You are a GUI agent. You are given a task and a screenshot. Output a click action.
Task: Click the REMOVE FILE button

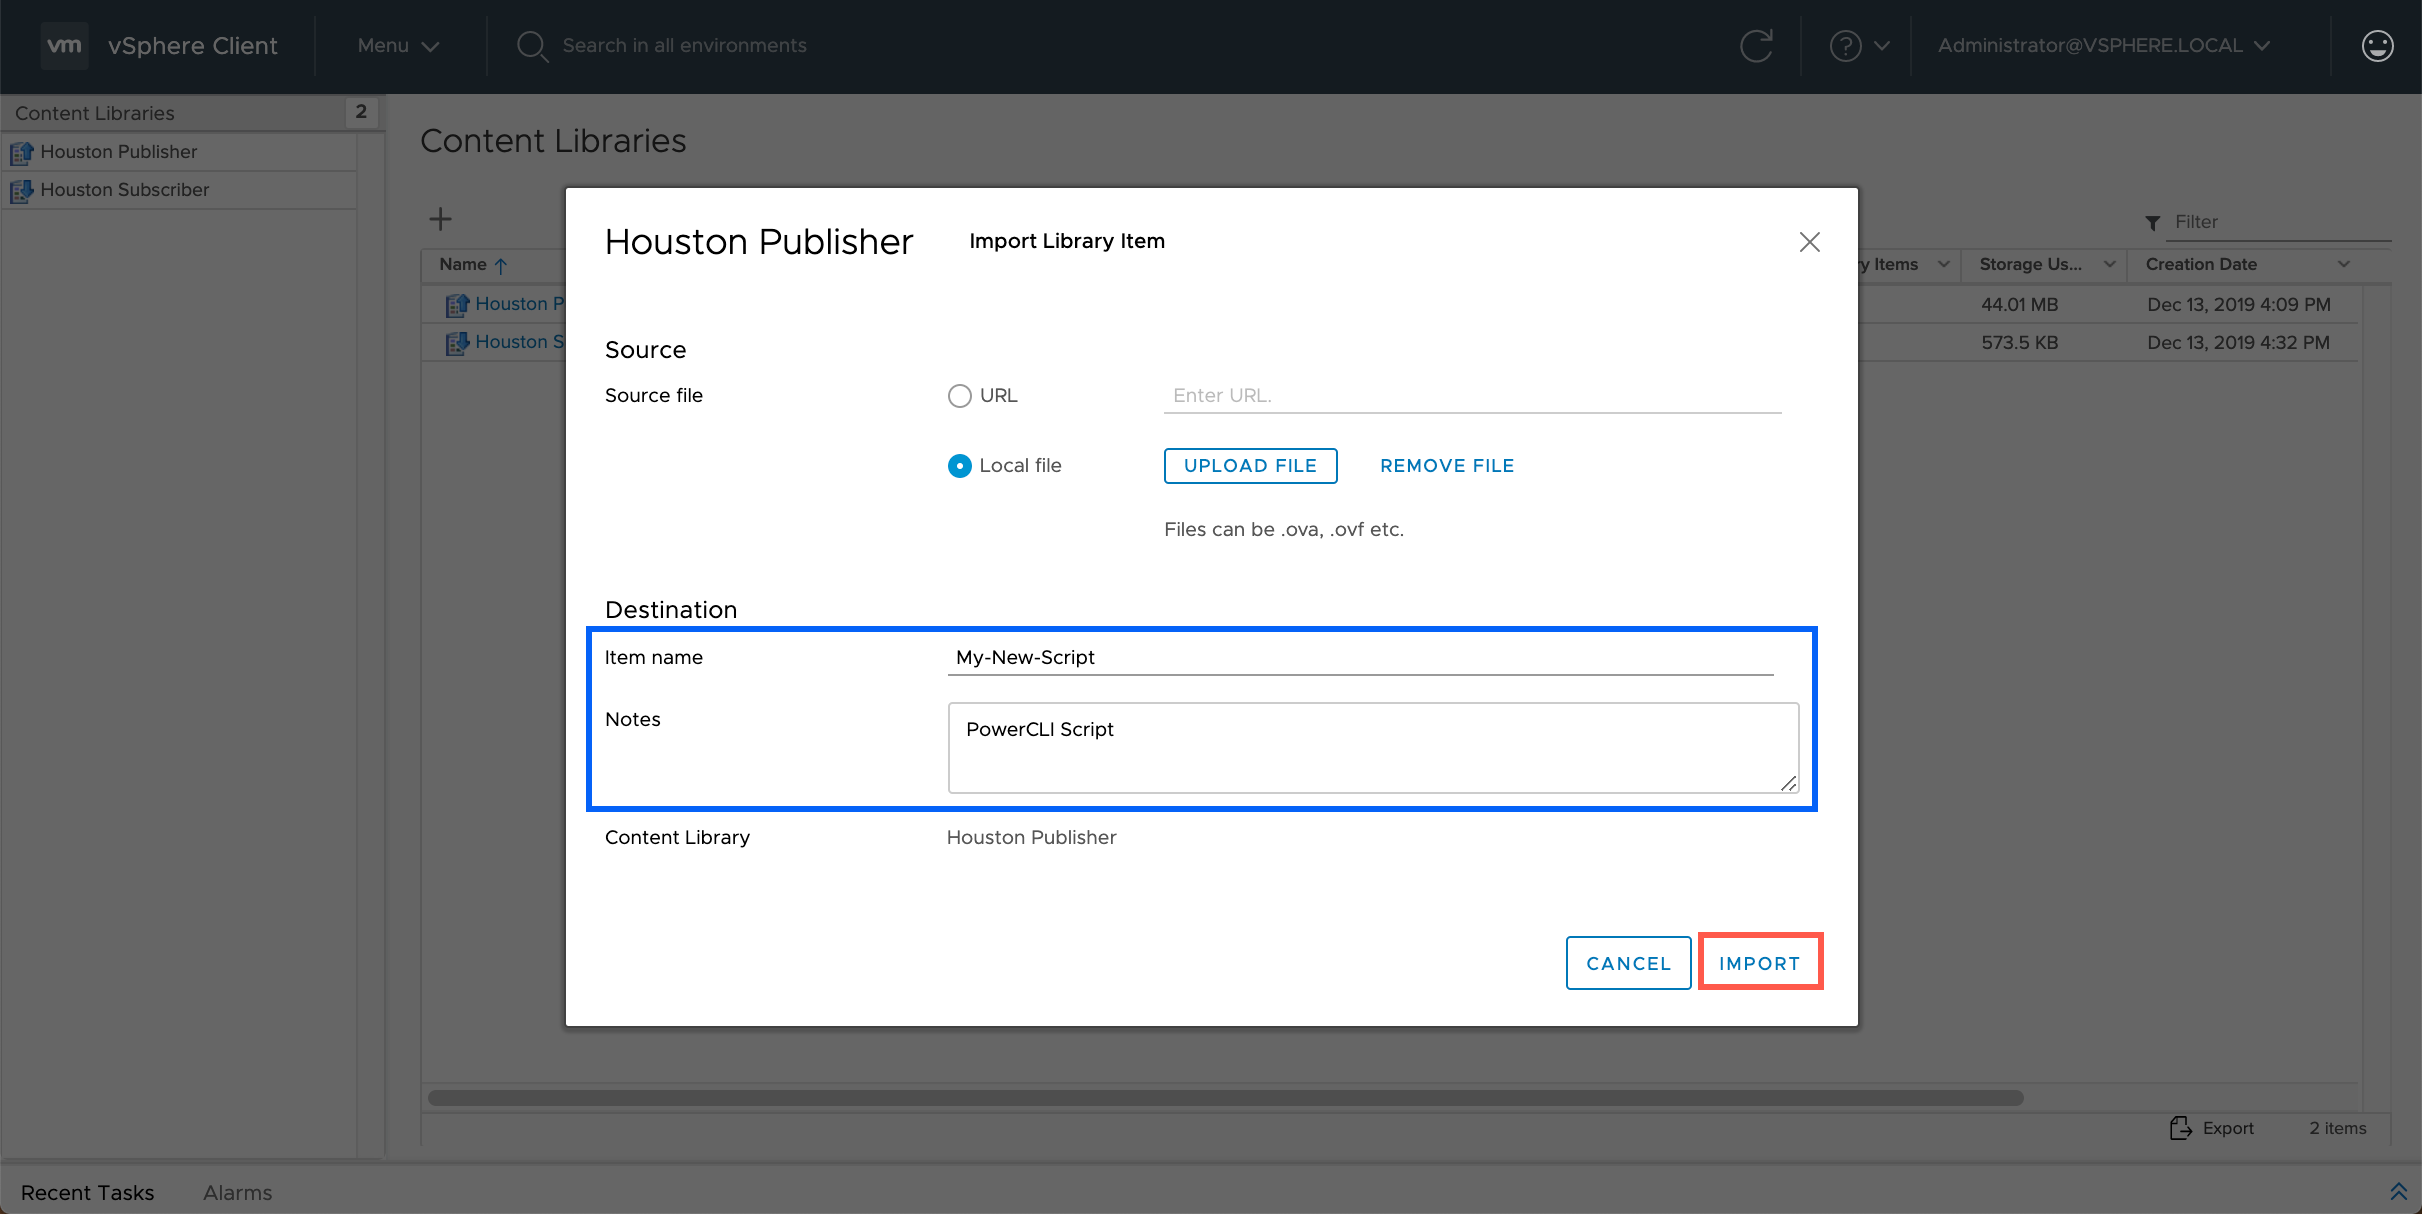point(1447,466)
